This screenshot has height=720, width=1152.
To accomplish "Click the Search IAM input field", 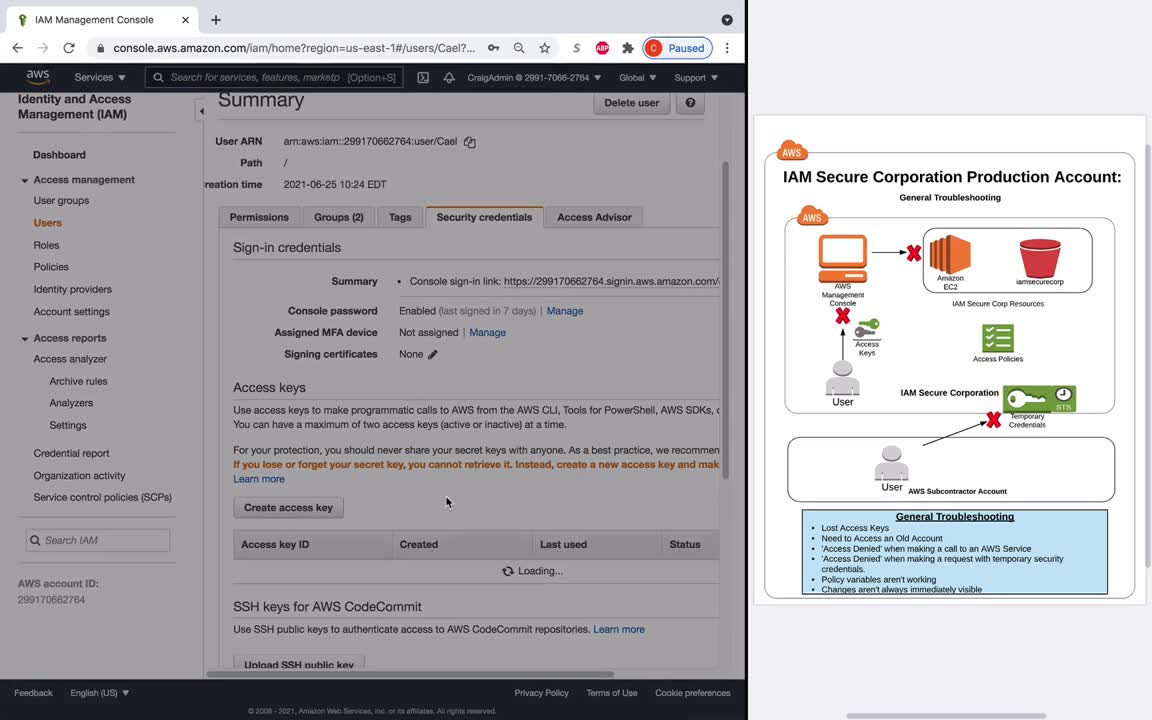I will coord(98,540).
